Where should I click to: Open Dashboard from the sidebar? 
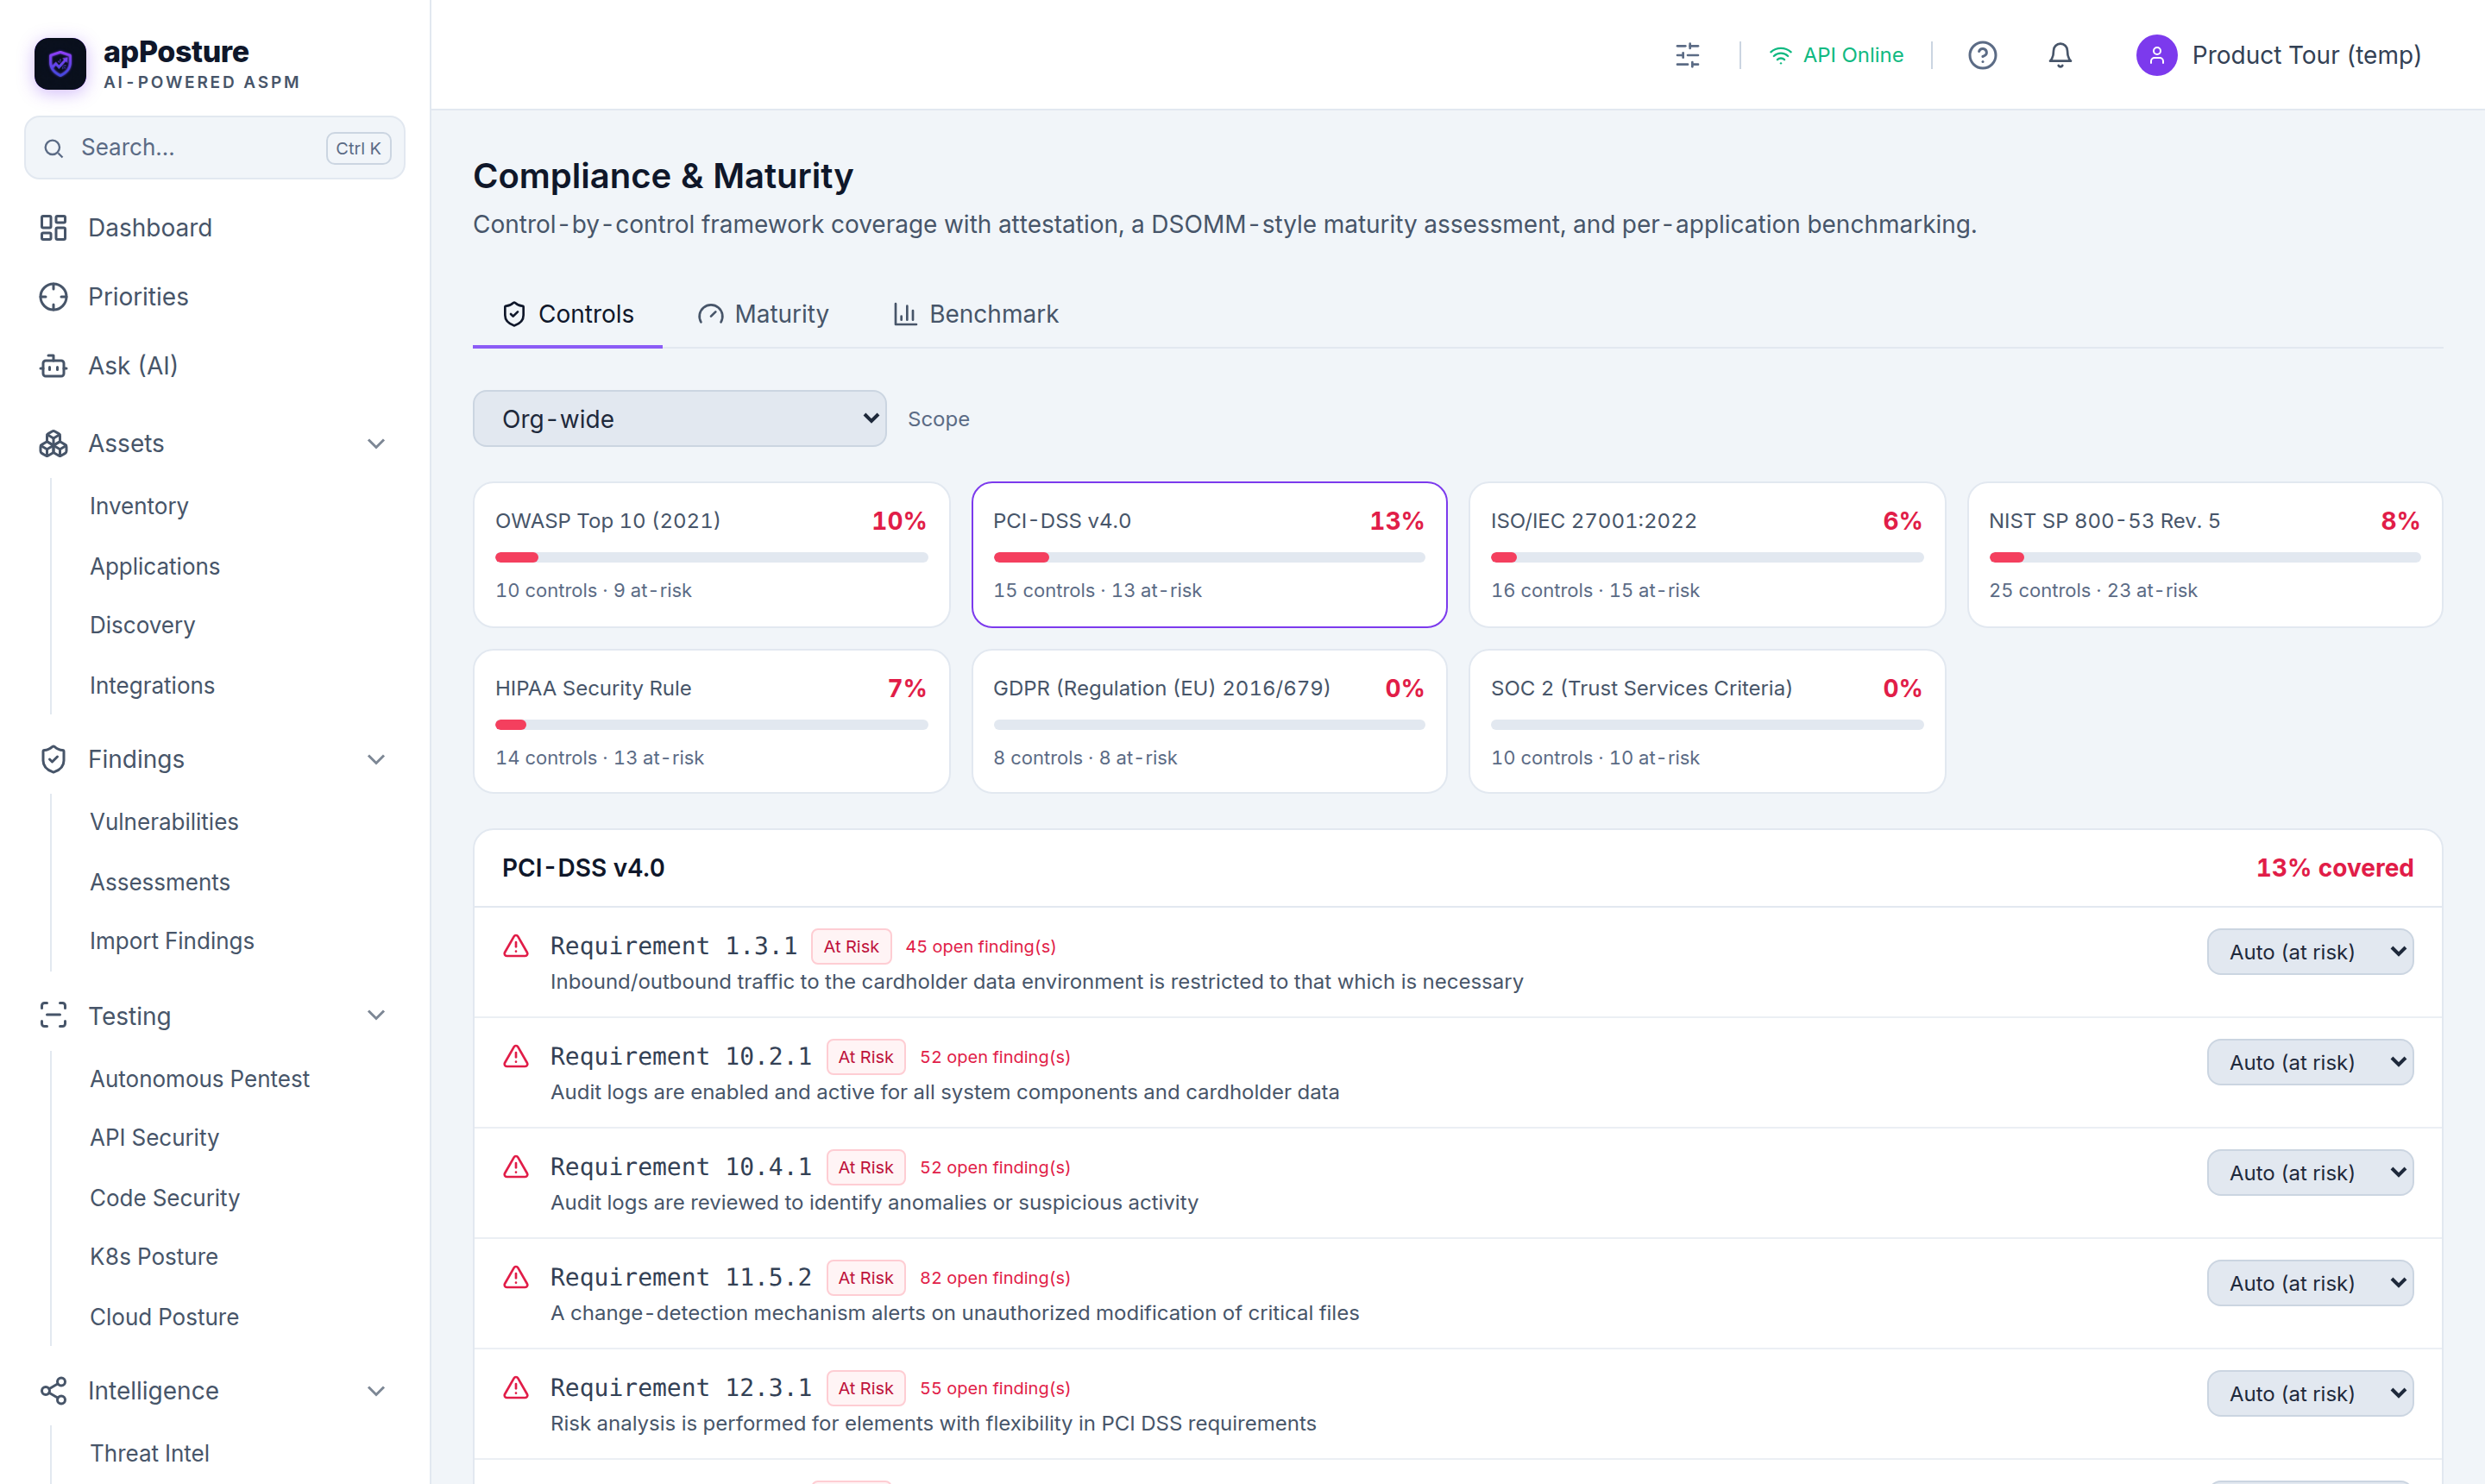coord(215,228)
